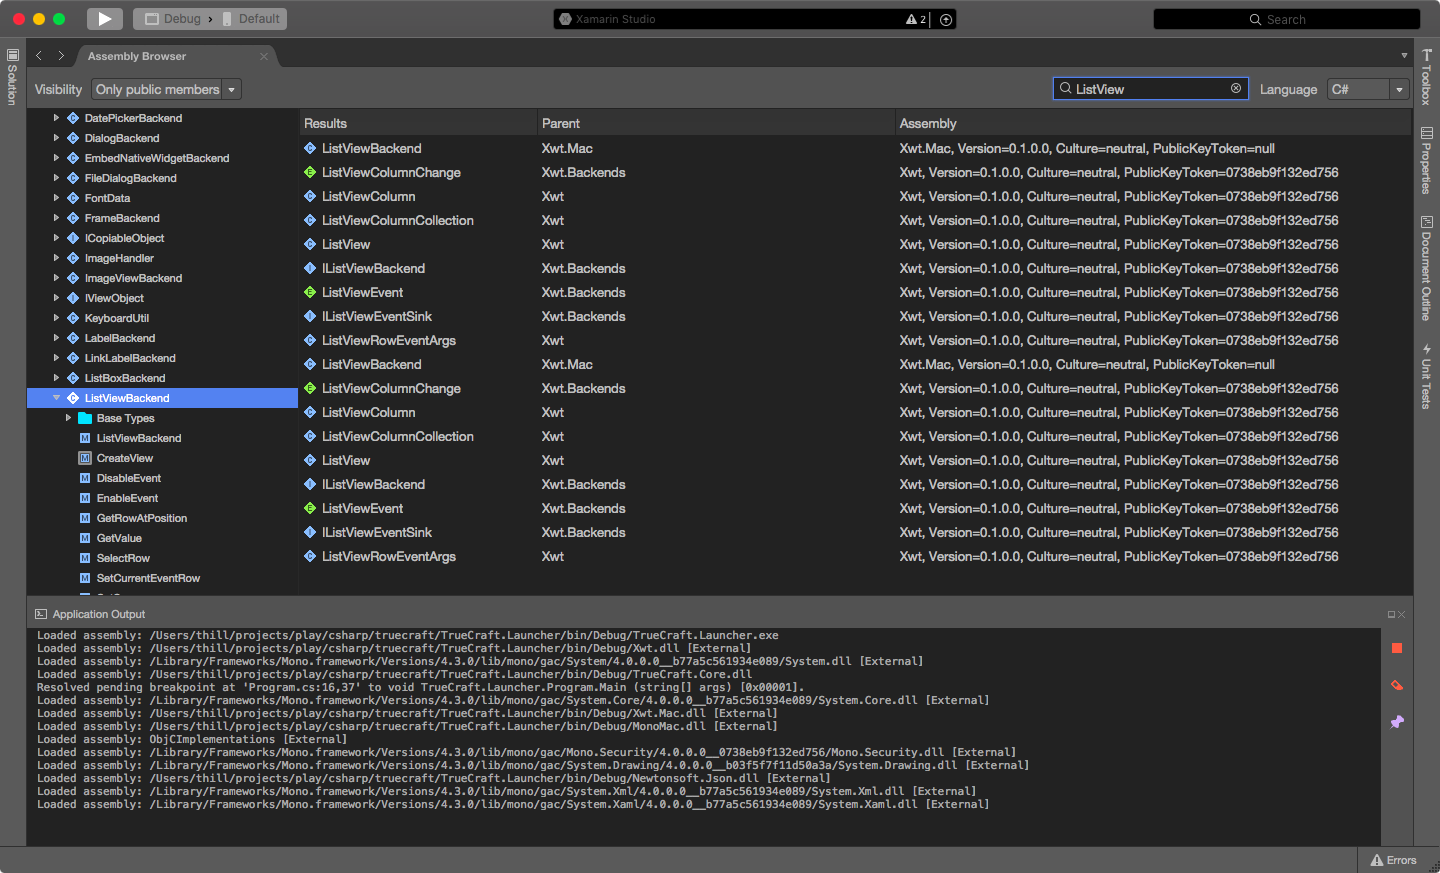Viewport: 1440px width, 873px height.
Task: Sort by the Assembly column header
Action: pyautogui.click(x=1153, y=123)
